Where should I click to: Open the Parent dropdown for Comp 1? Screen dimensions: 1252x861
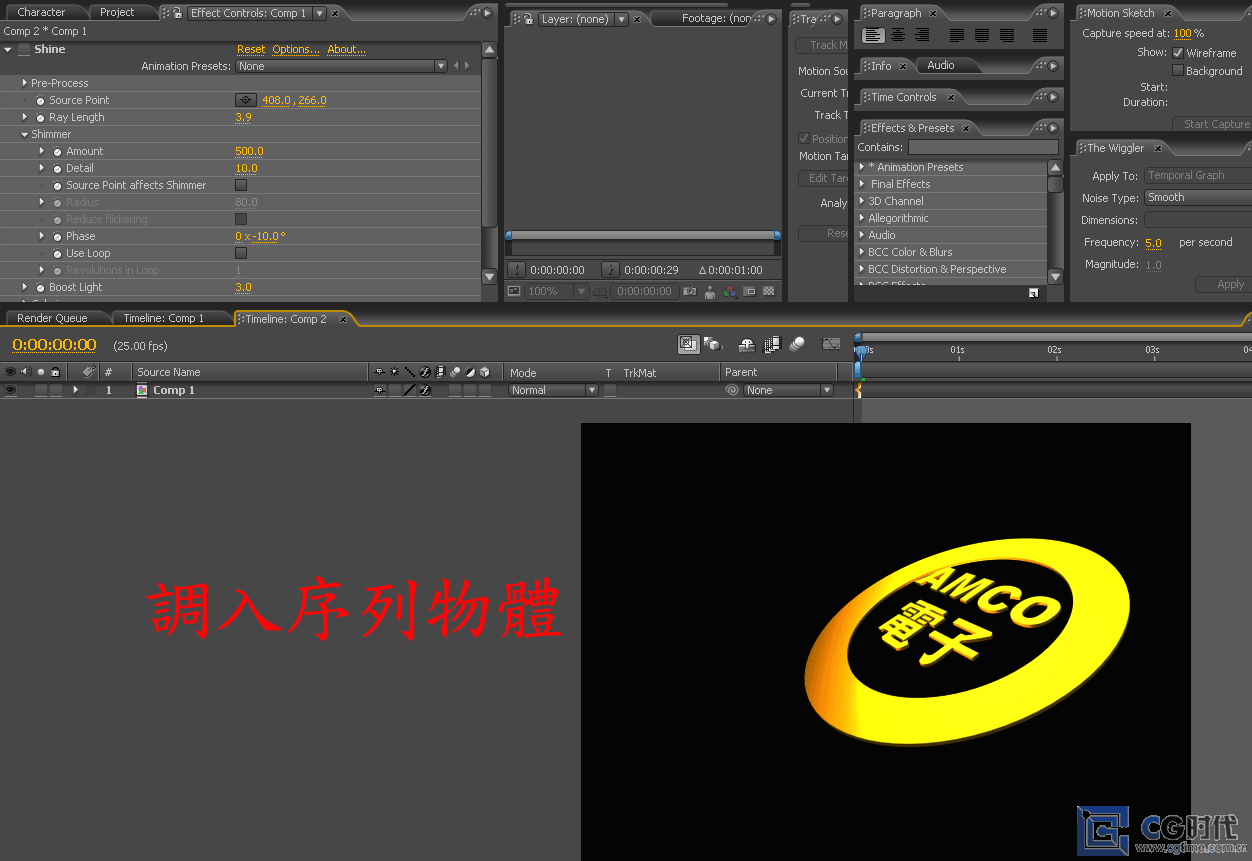pos(788,390)
